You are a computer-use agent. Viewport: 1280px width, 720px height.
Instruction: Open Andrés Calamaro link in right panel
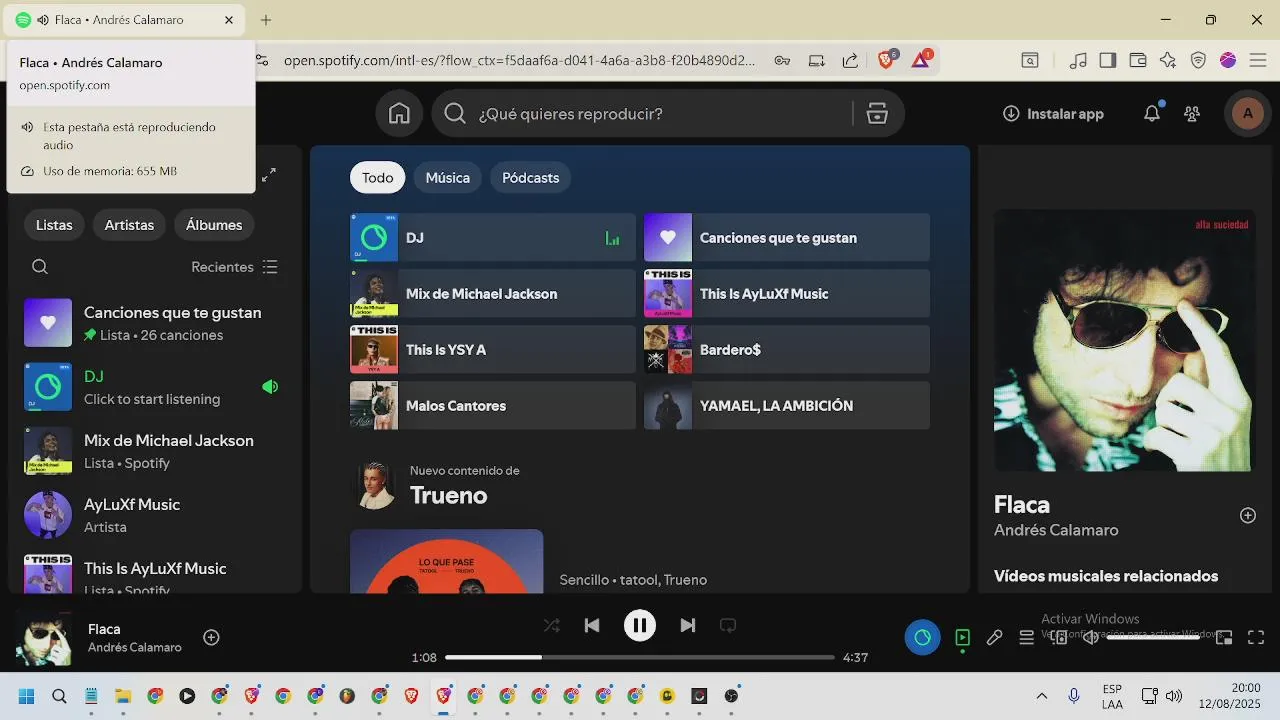click(1056, 530)
